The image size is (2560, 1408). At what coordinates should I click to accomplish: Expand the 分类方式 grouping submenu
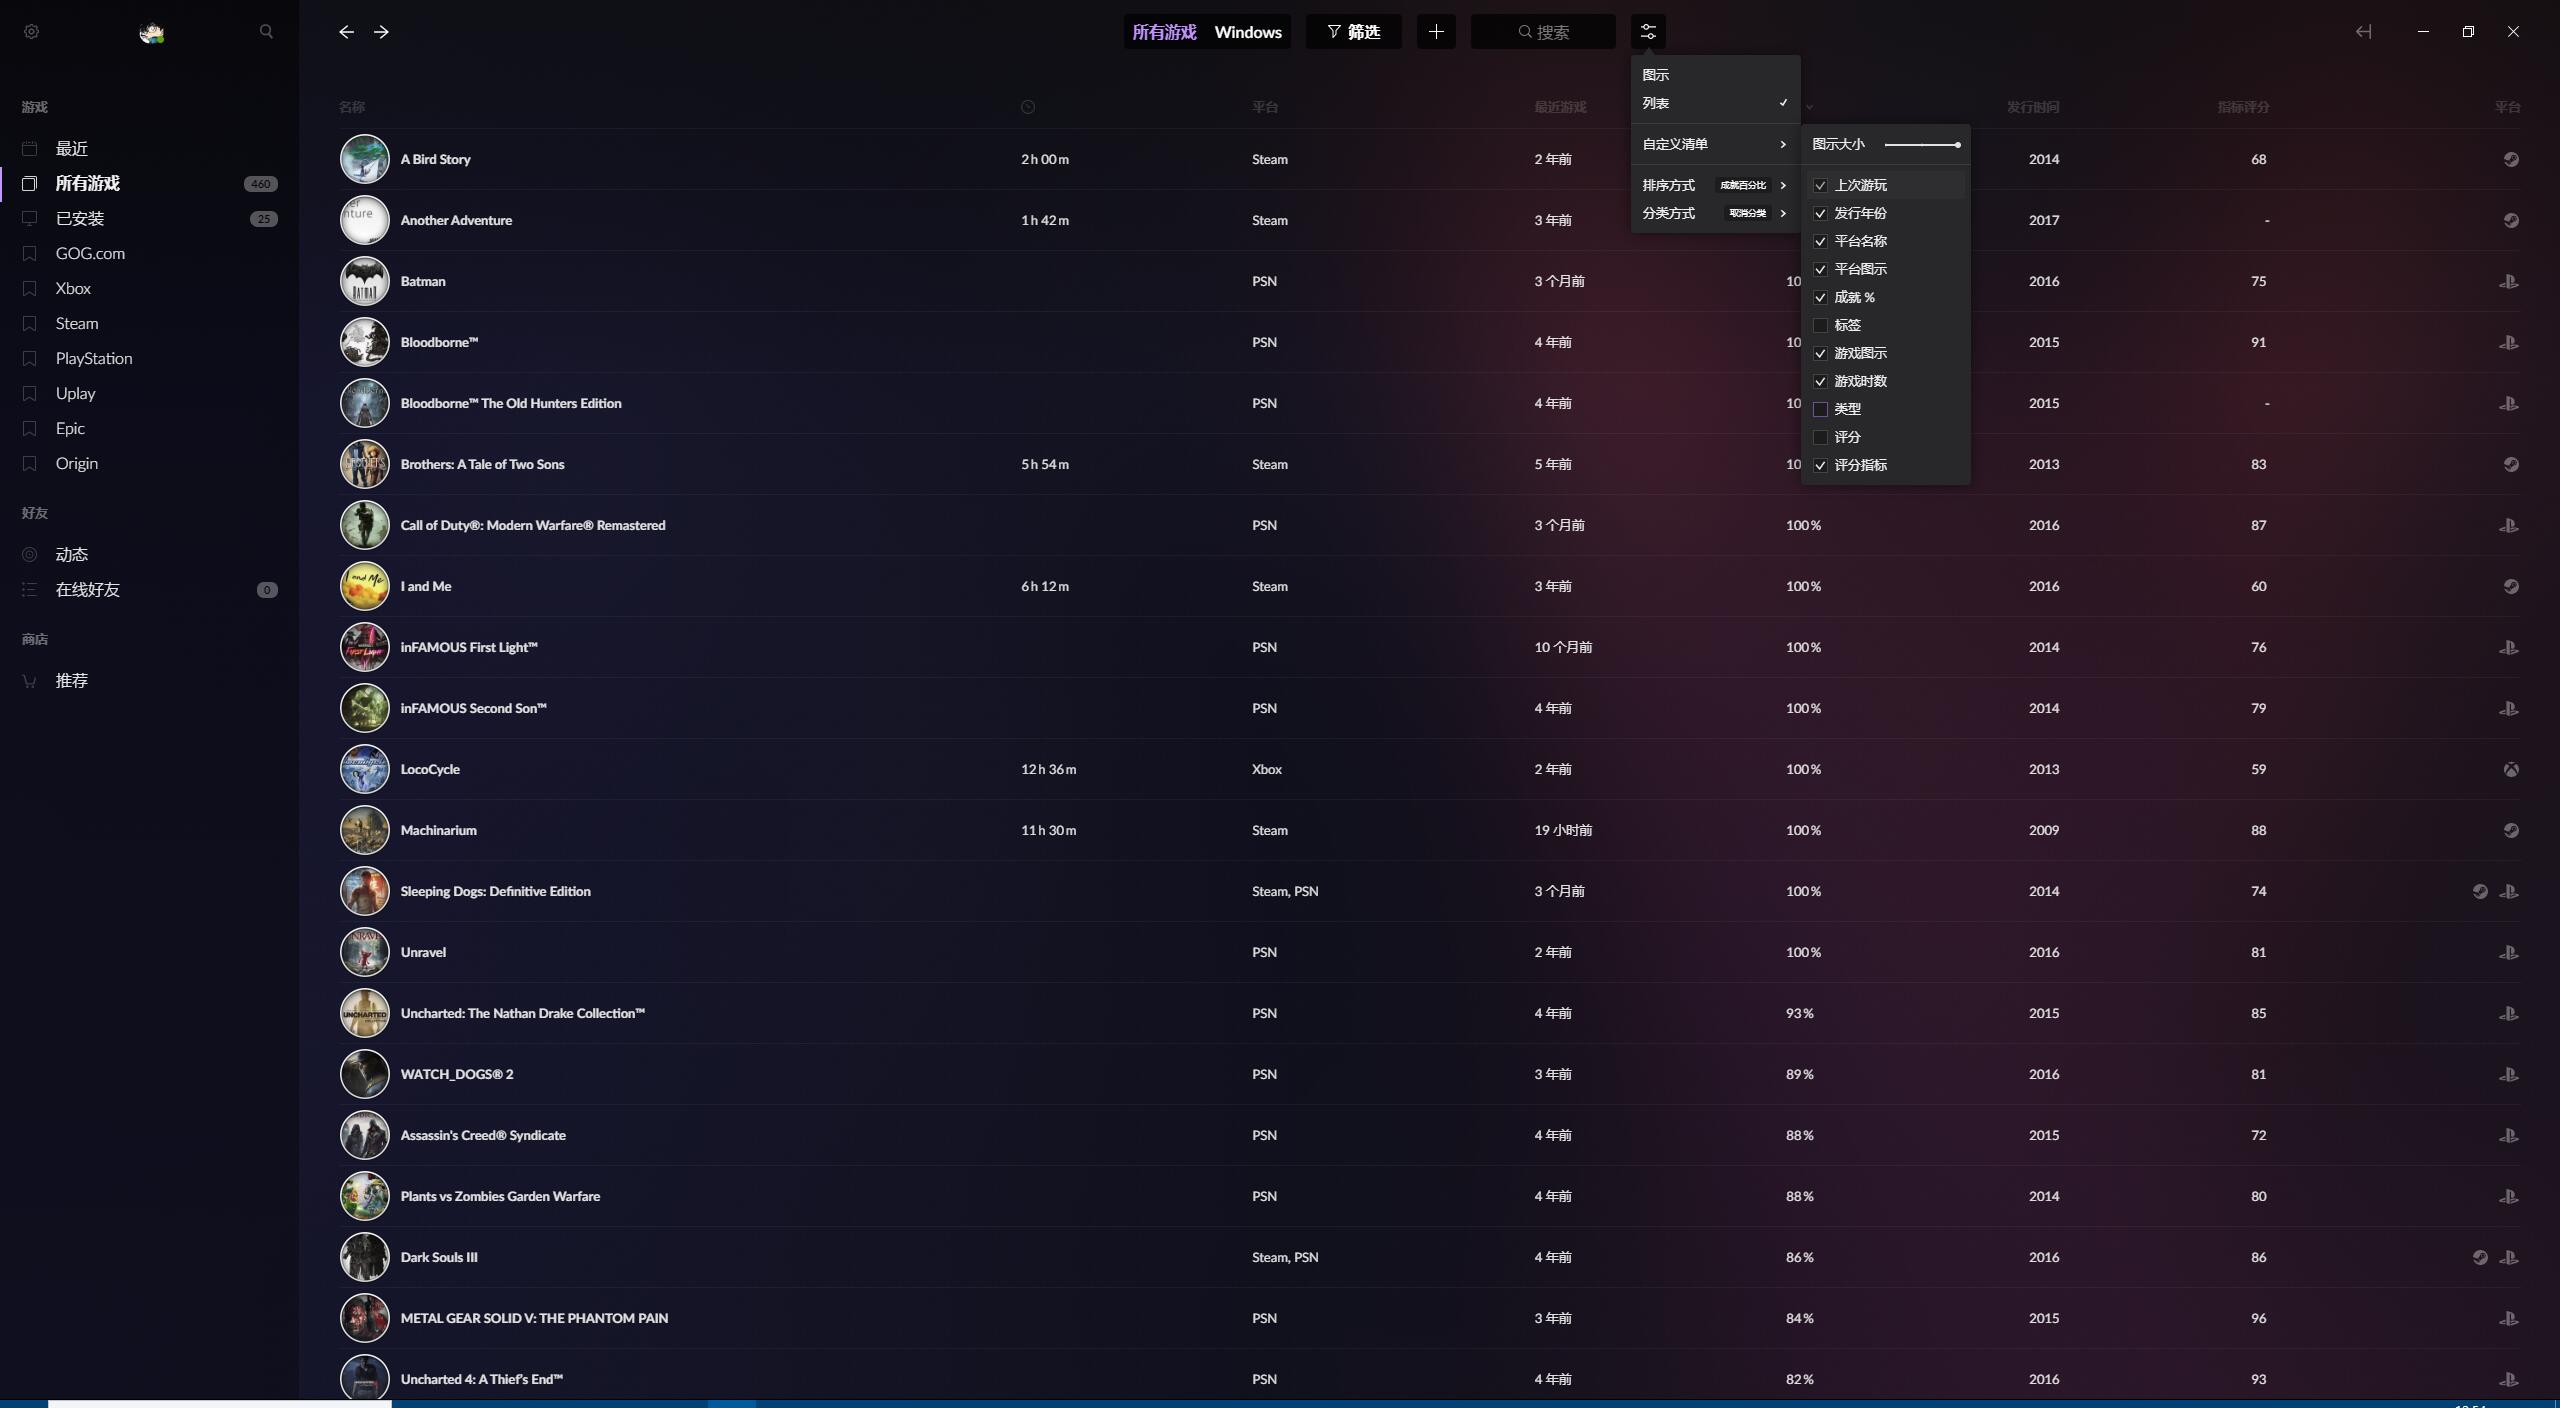[x=1715, y=213]
